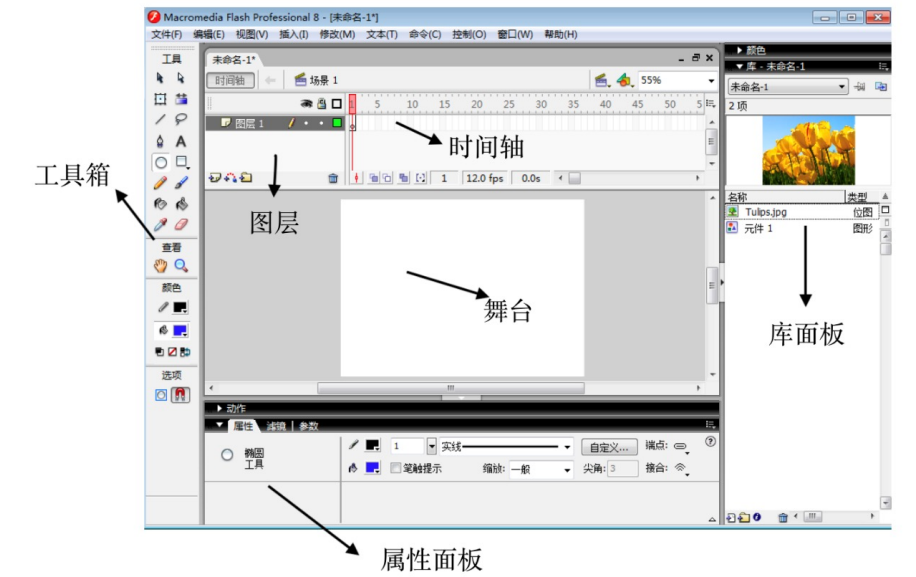Toggle lock all layers padlock icon
This screenshot has height=577, width=916.
tap(321, 104)
